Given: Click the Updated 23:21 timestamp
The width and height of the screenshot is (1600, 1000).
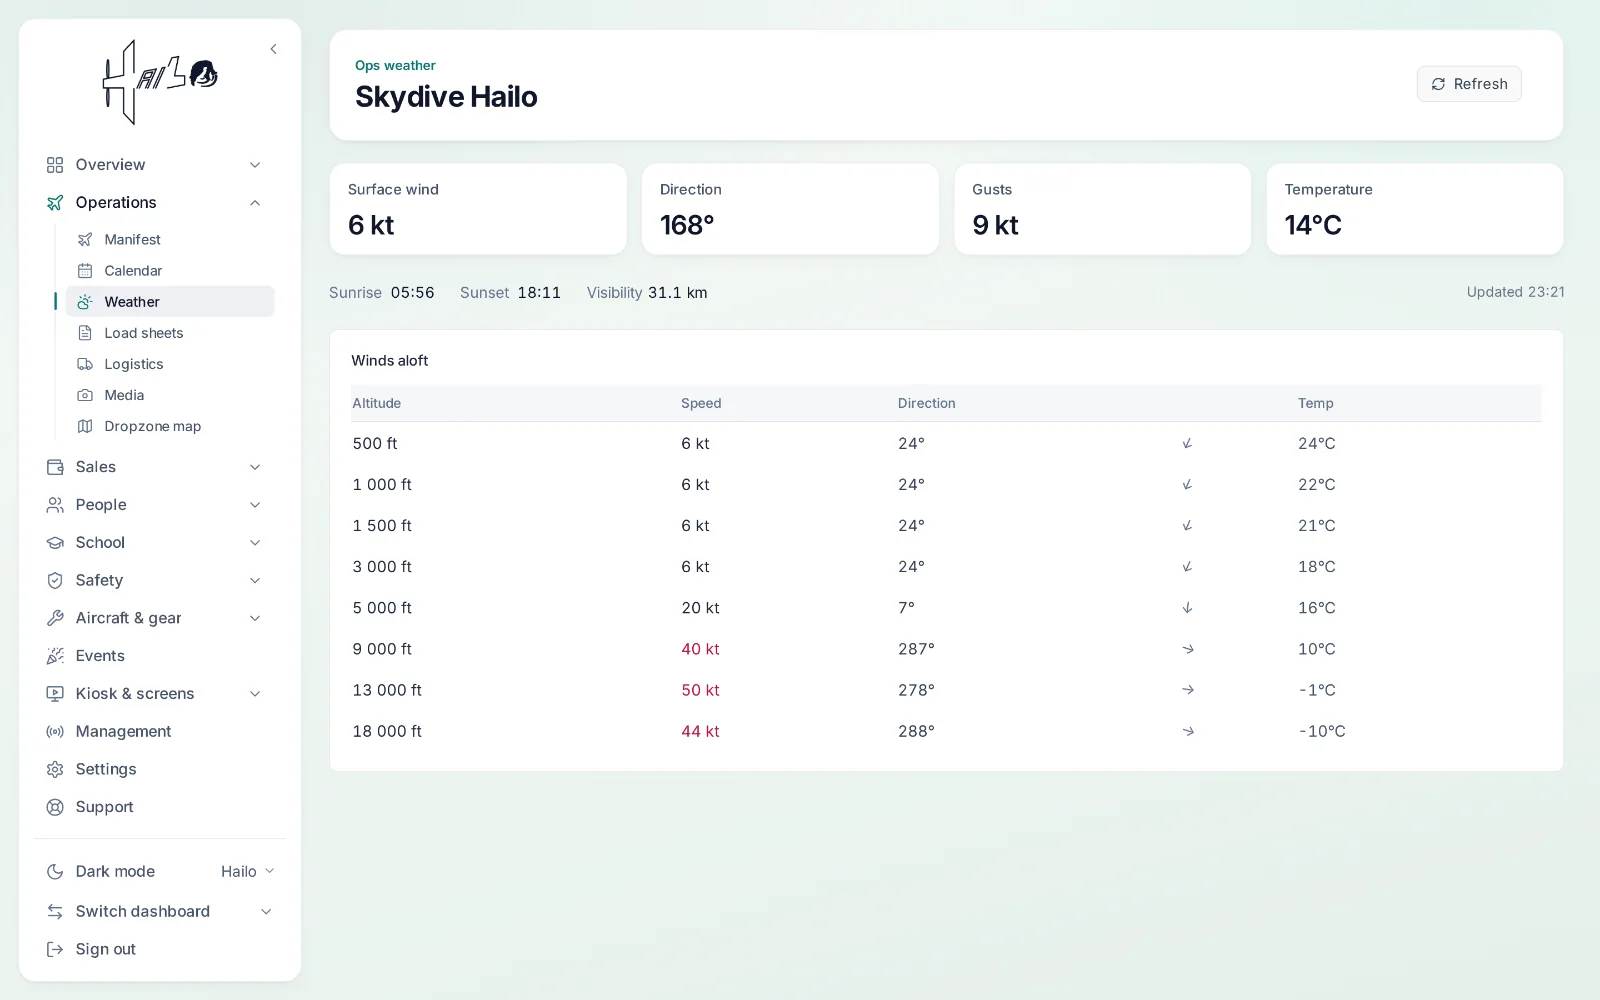Looking at the screenshot, I should click(x=1515, y=292).
